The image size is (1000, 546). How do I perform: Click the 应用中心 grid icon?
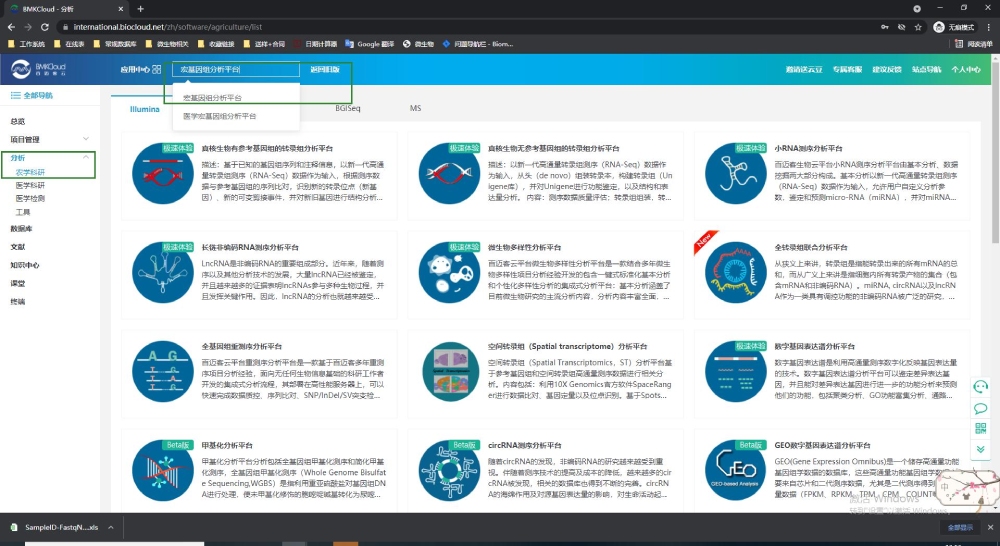pos(156,70)
